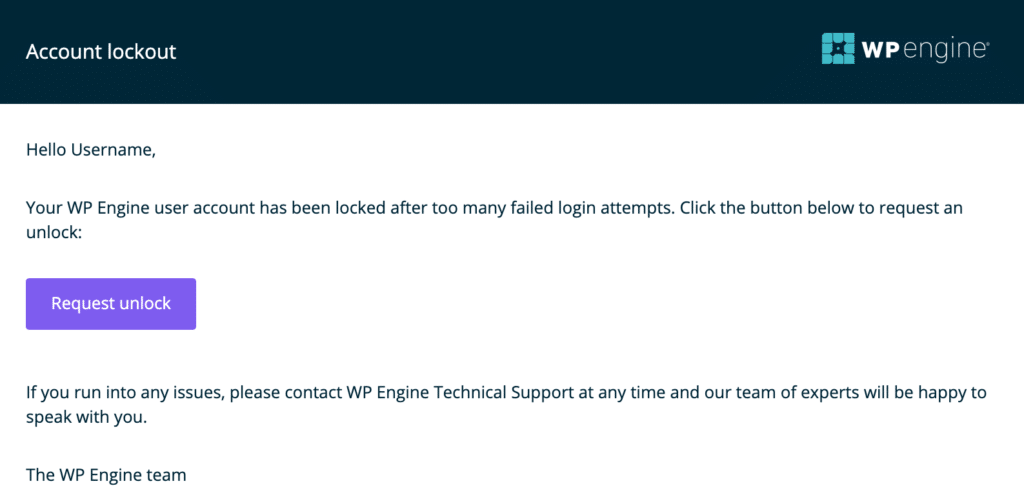The image size is (1024, 497).
Task: Click the Hello Username greeting line
Action: click(91, 150)
